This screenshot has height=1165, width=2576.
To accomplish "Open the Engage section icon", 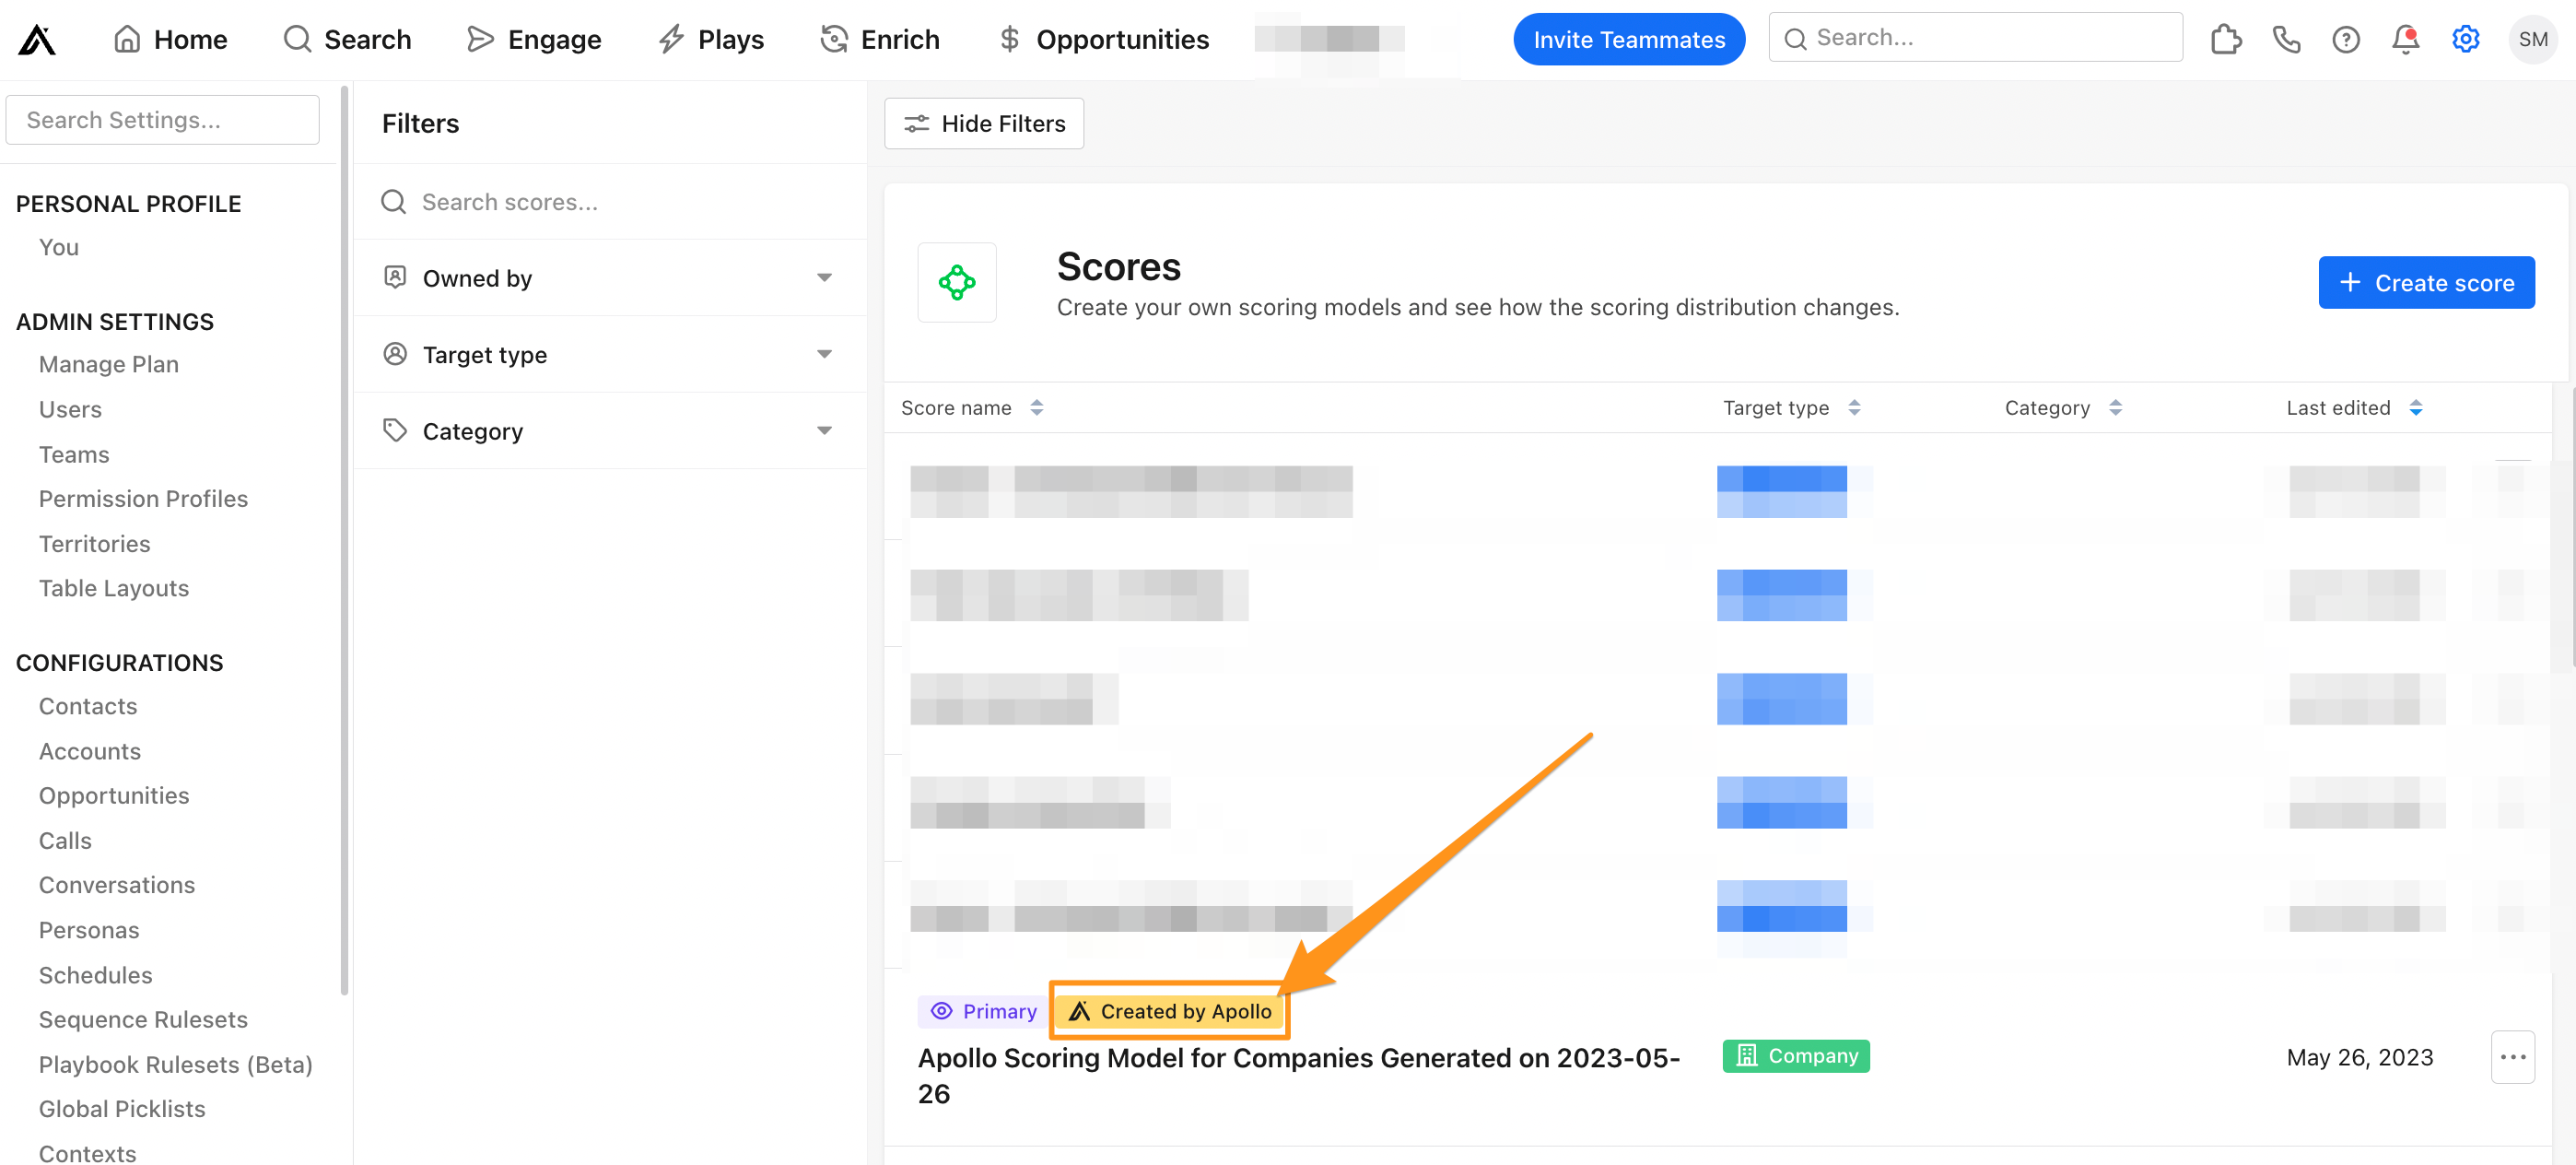I will 481,39.
